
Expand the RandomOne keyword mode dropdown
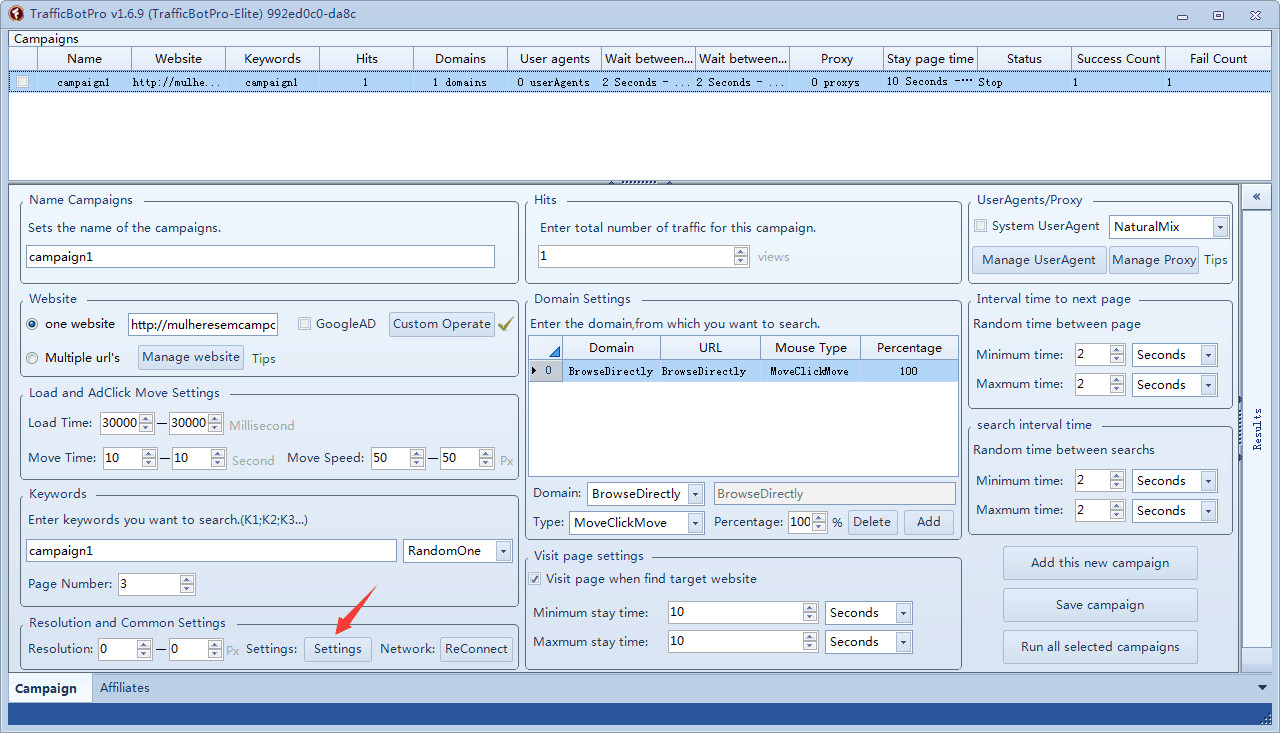tap(503, 551)
